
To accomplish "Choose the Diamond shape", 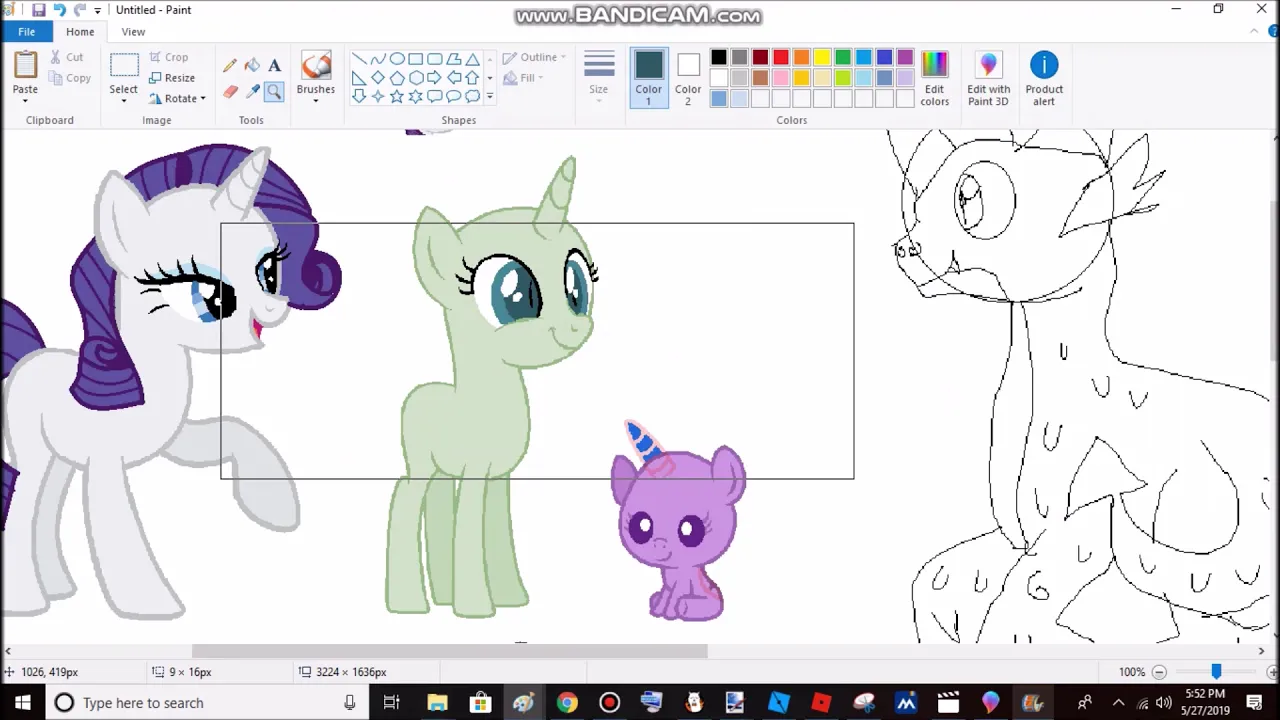I will coord(378,77).
